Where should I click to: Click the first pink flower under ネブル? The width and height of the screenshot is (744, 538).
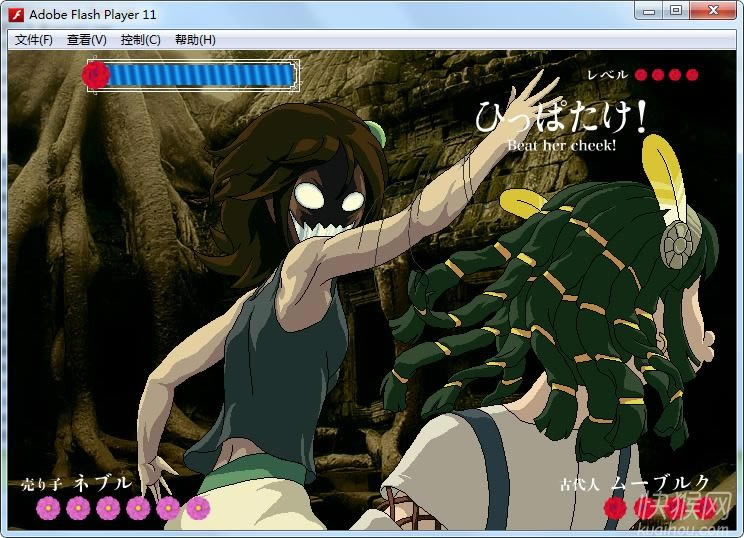[x=48, y=508]
